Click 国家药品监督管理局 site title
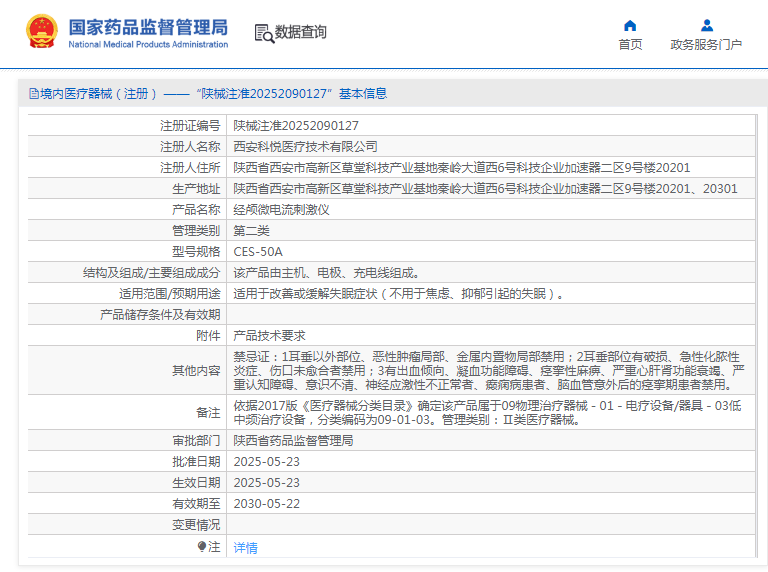This screenshot has height=572, width=768. 148,27
